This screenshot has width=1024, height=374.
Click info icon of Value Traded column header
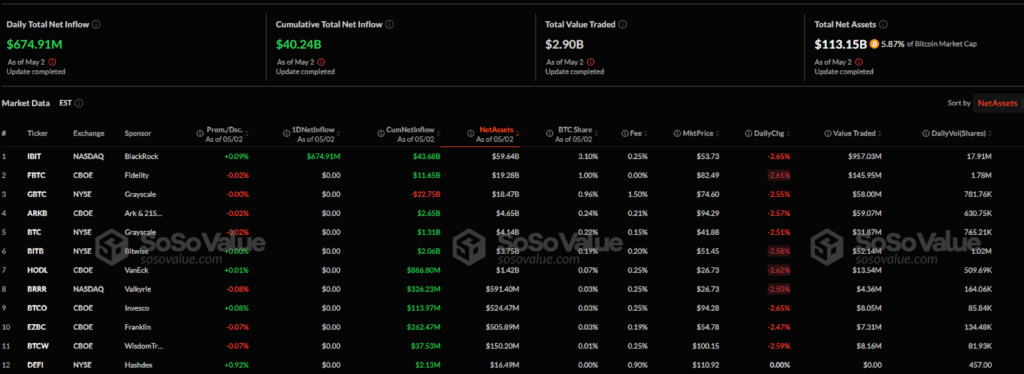coord(828,133)
